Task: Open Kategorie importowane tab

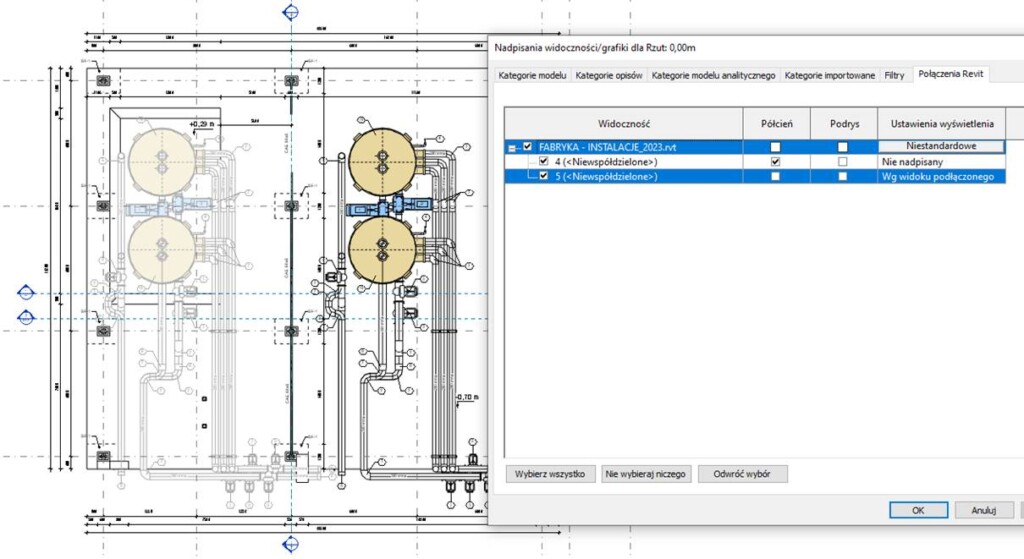Action: pyautogui.click(x=829, y=75)
